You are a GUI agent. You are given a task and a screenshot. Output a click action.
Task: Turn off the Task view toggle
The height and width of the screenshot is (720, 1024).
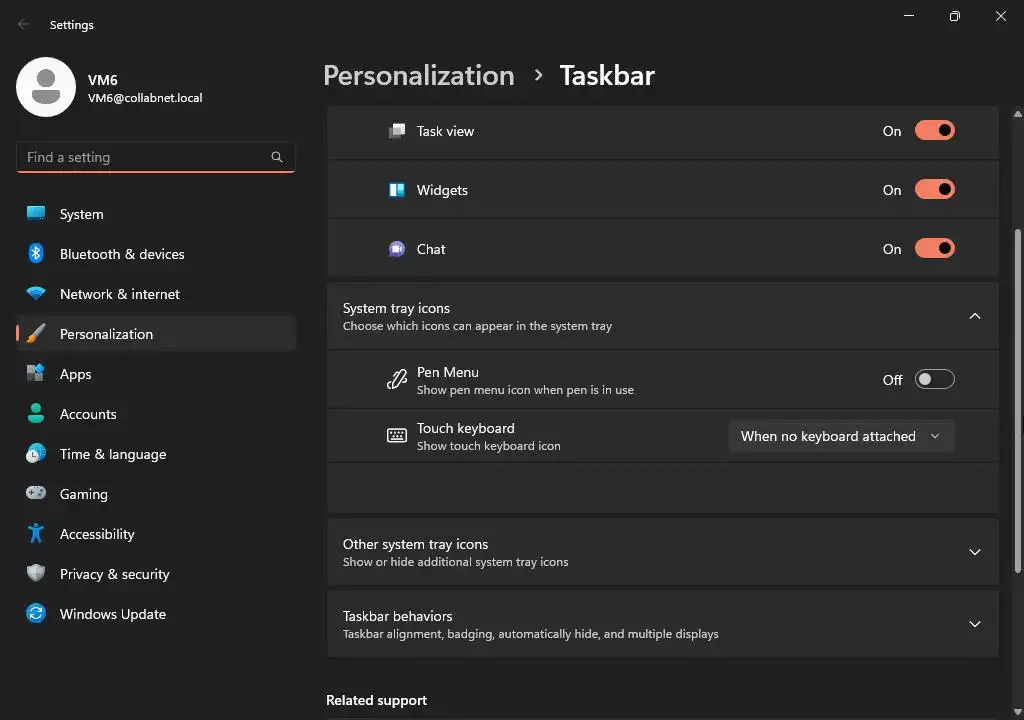pyautogui.click(x=934, y=131)
